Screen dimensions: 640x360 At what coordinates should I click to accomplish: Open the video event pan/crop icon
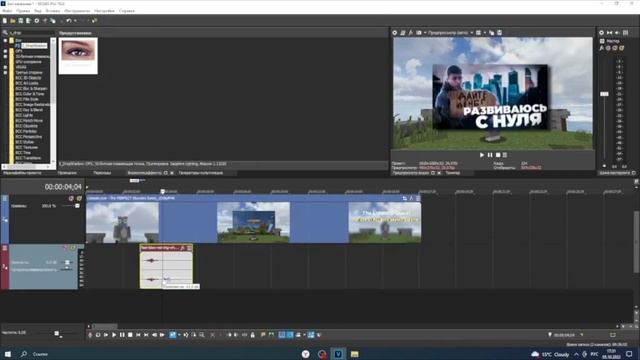point(404,199)
